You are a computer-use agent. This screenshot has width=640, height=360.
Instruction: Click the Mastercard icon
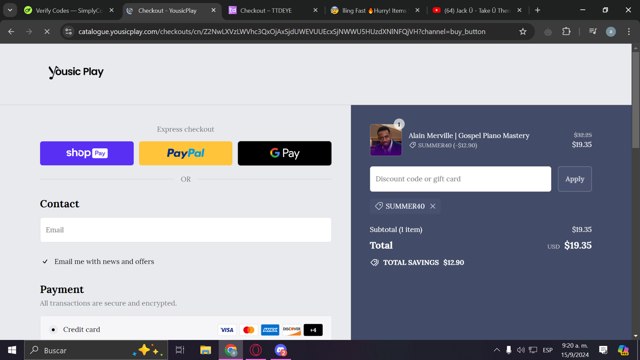point(249,330)
